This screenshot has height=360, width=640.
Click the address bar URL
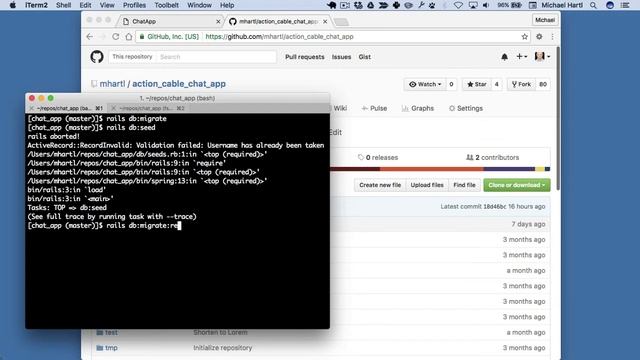(279, 37)
